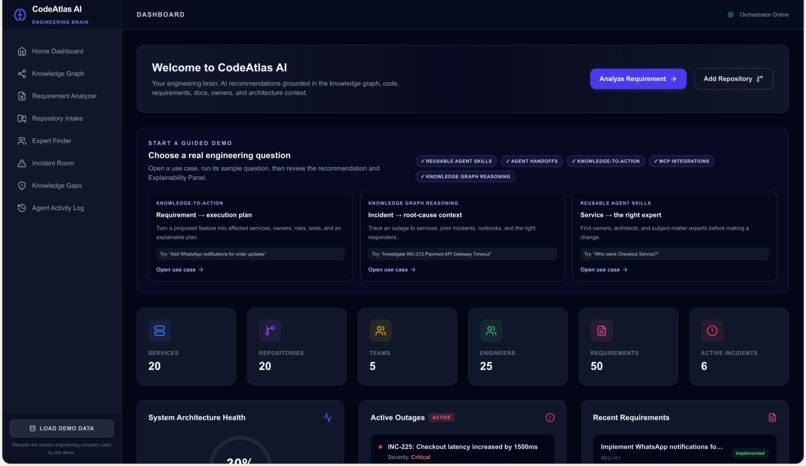Open Knowledge Gaps section
The image size is (806, 466).
click(x=62, y=185)
